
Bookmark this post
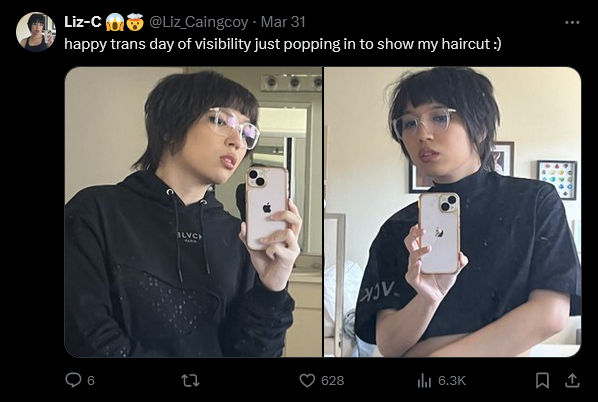click(x=542, y=380)
